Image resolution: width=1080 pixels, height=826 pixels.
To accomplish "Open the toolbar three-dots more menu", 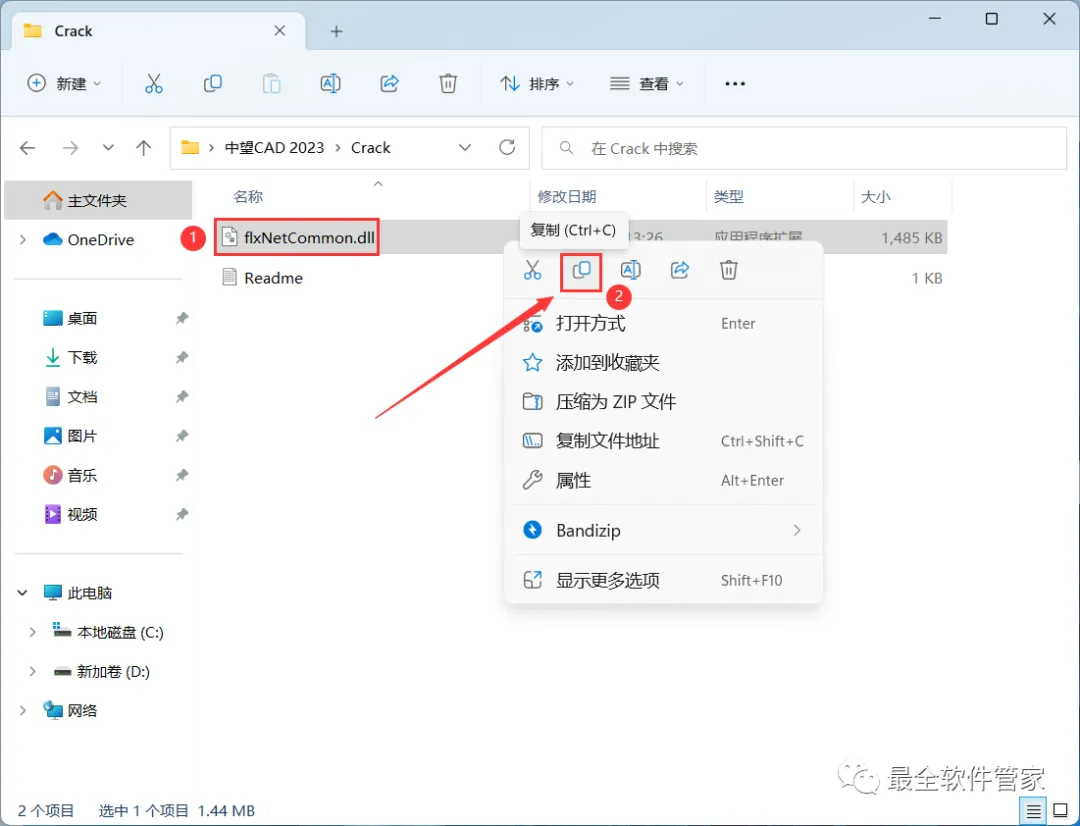I will pyautogui.click(x=735, y=83).
